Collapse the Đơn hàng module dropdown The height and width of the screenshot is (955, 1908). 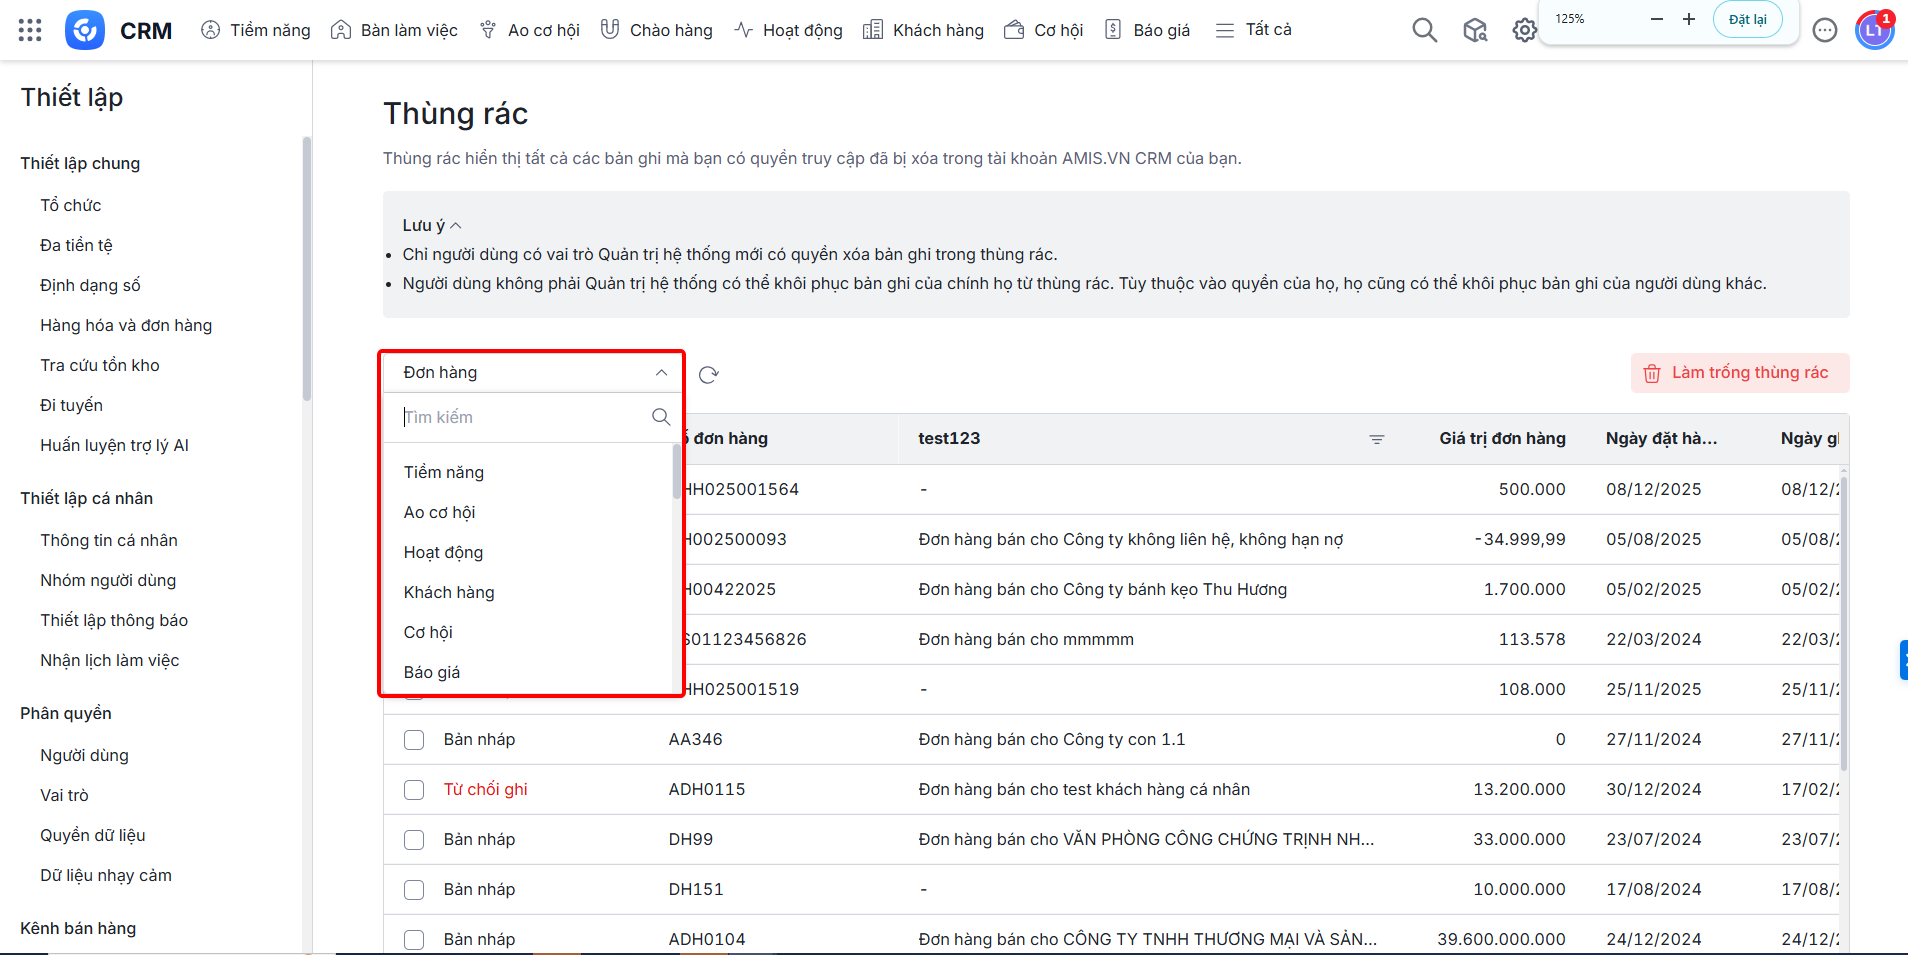pyautogui.click(x=661, y=373)
